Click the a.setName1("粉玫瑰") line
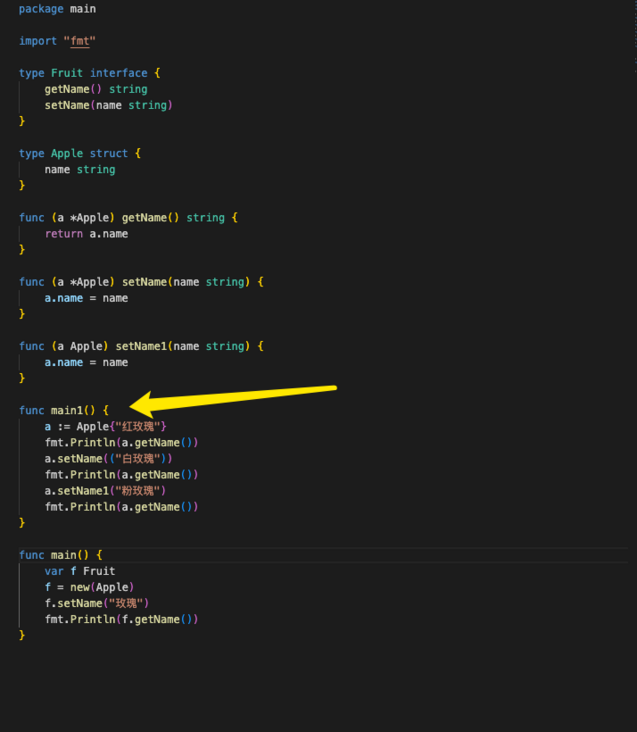 click(x=105, y=491)
